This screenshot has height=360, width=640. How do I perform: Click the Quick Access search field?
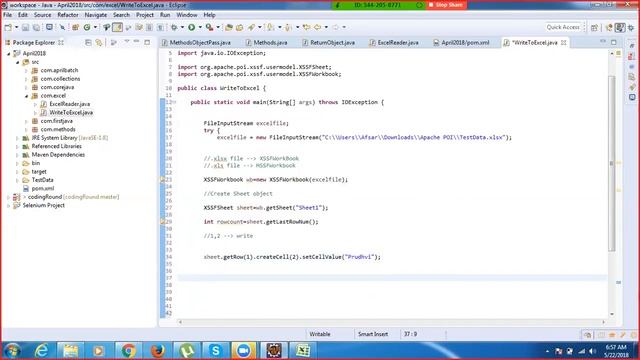(564, 27)
